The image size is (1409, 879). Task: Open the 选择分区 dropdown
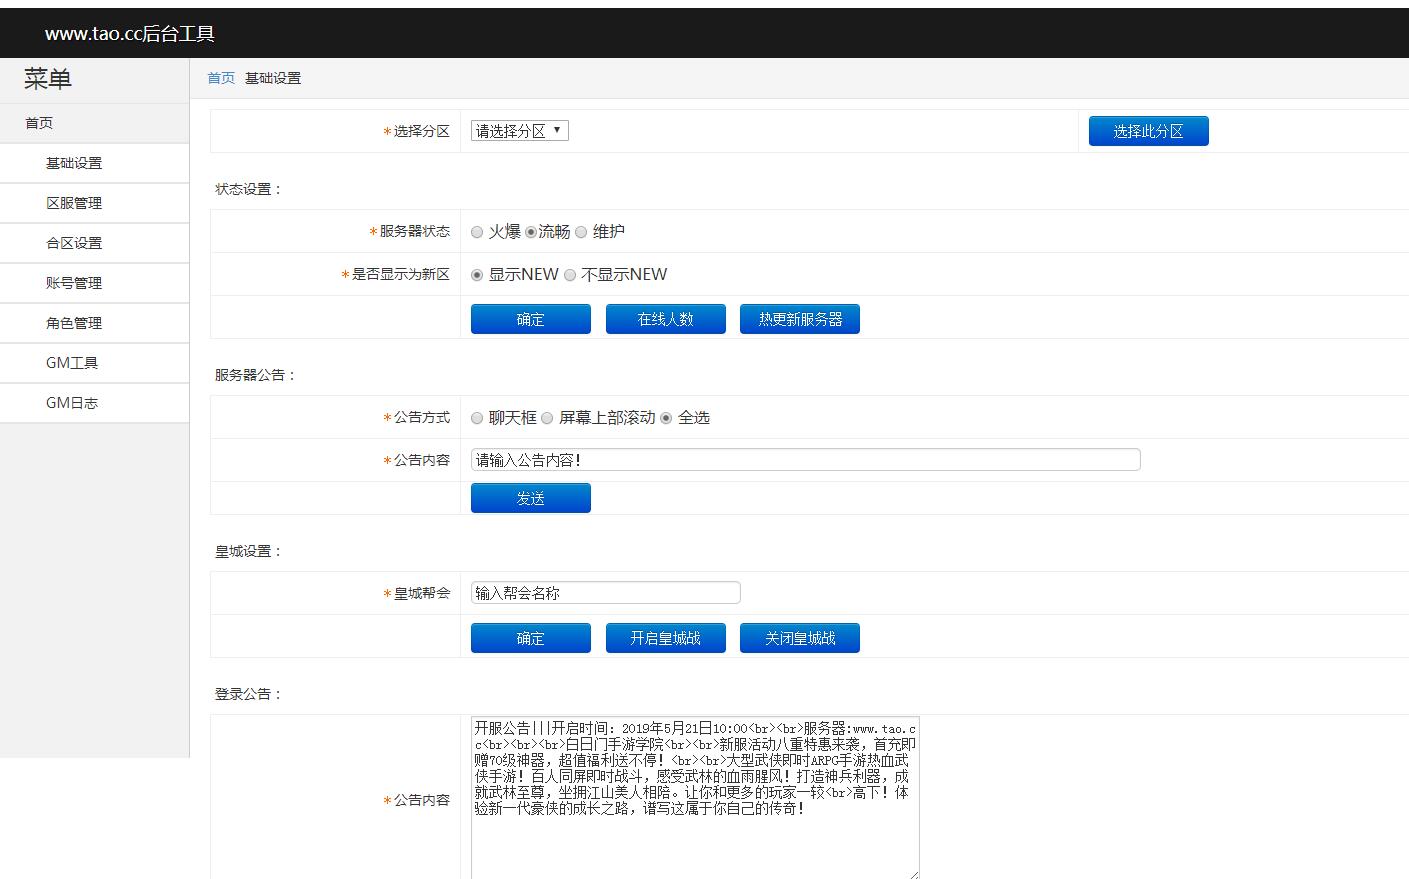pyautogui.click(x=519, y=131)
